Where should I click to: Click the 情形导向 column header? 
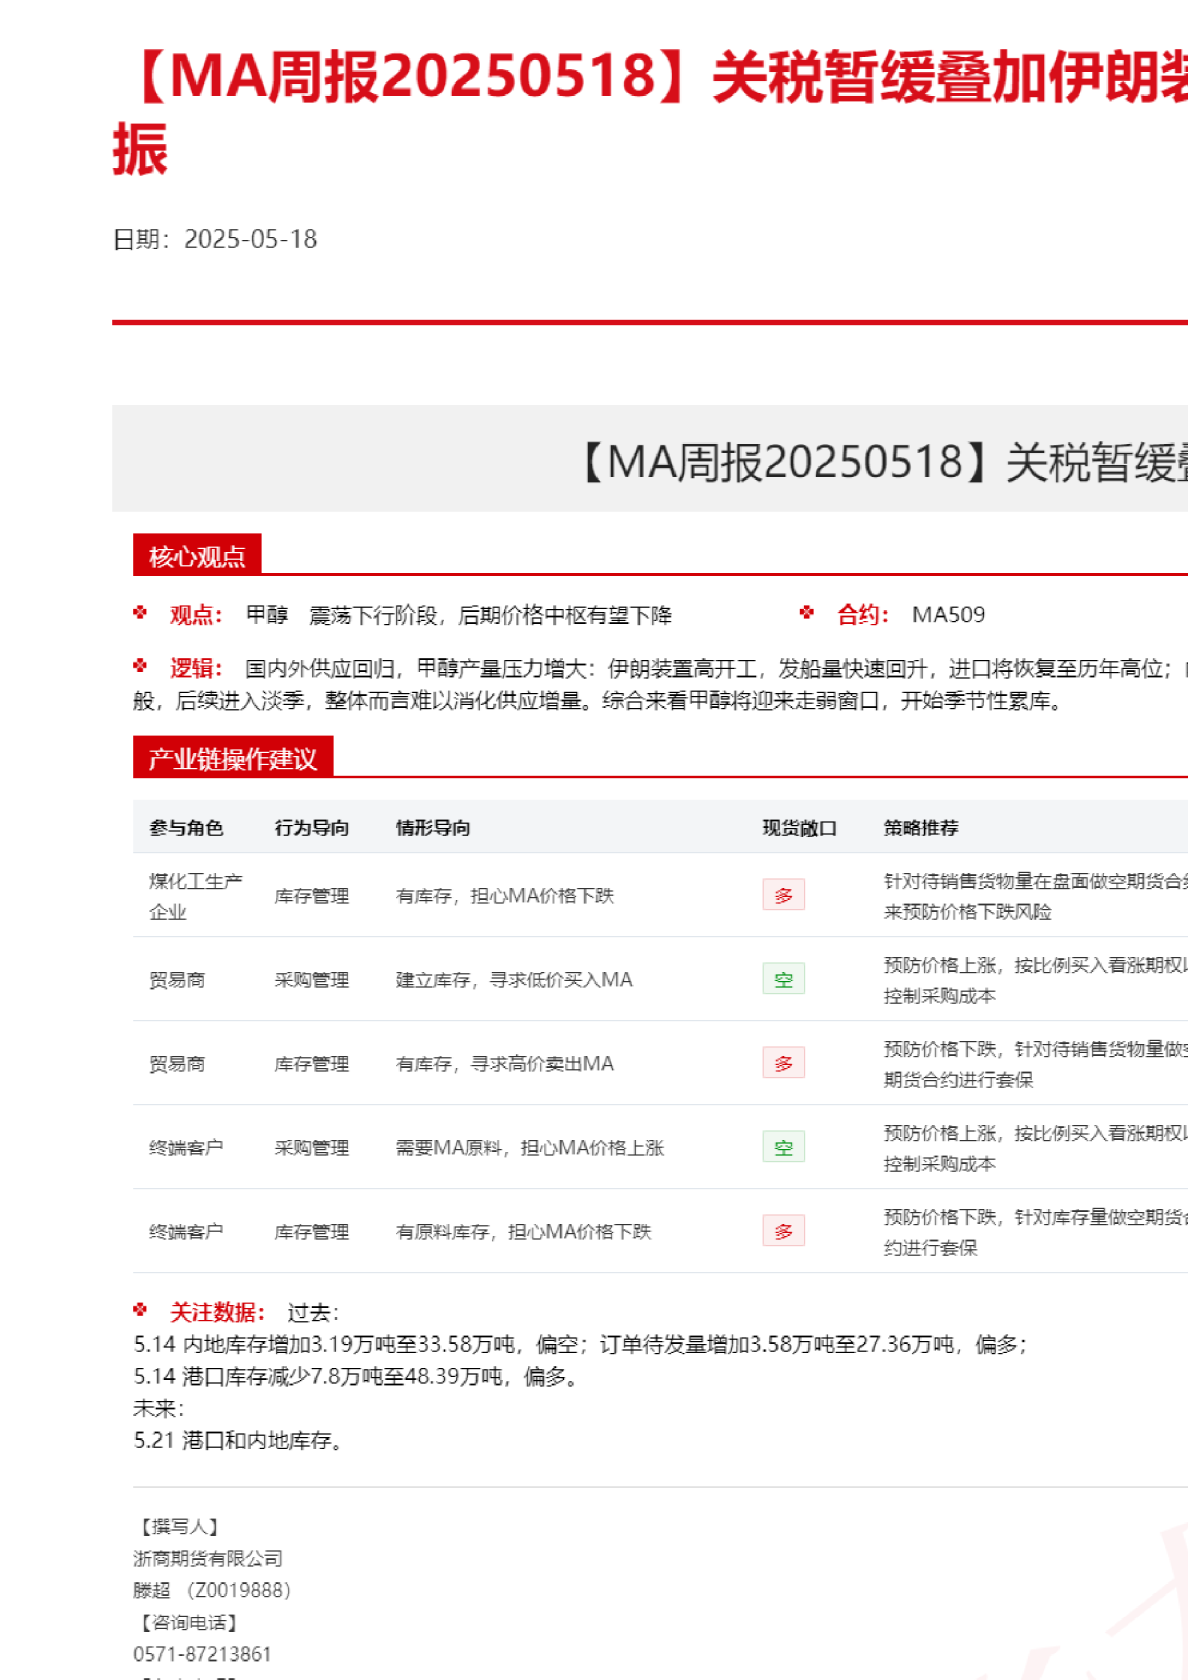coord(432,828)
